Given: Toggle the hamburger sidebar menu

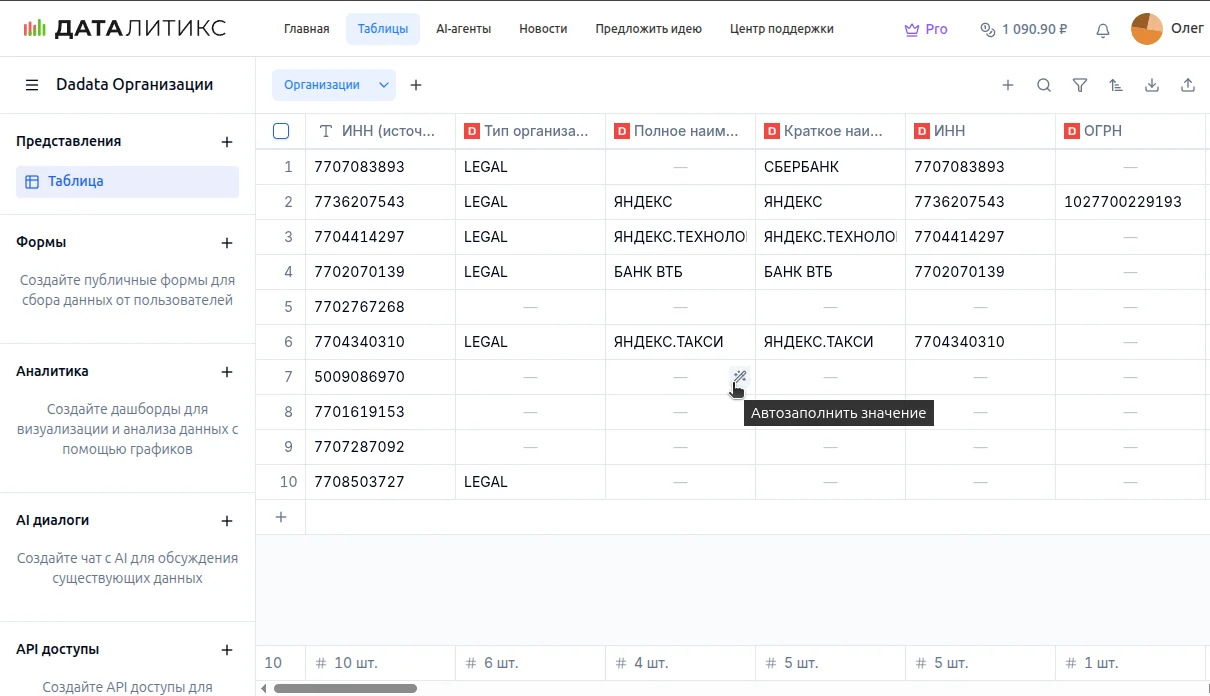Looking at the screenshot, I should click(x=32, y=85).
